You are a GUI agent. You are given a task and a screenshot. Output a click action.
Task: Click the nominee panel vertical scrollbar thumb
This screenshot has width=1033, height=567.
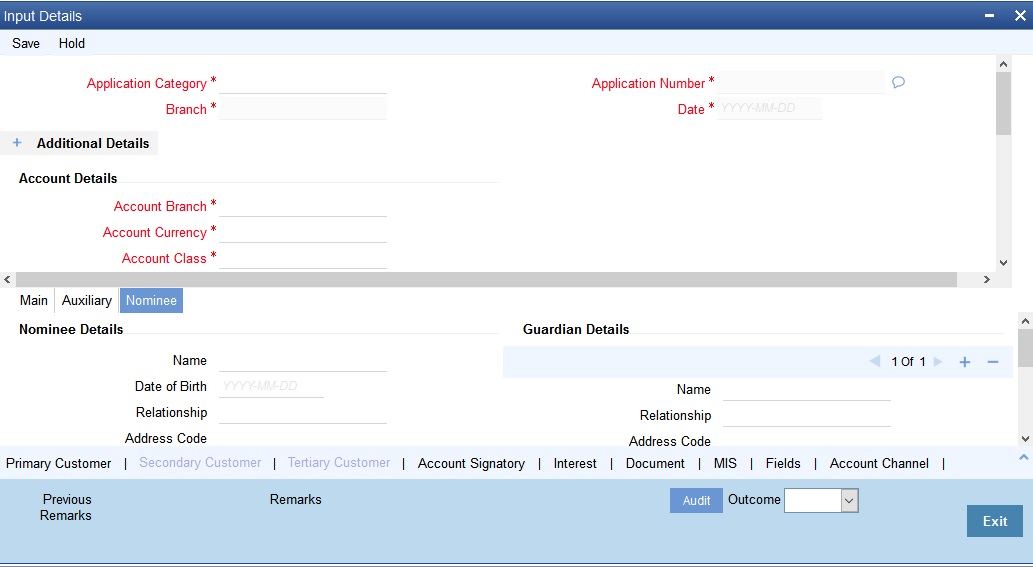pyautogui.click(x=1025, y=348)
